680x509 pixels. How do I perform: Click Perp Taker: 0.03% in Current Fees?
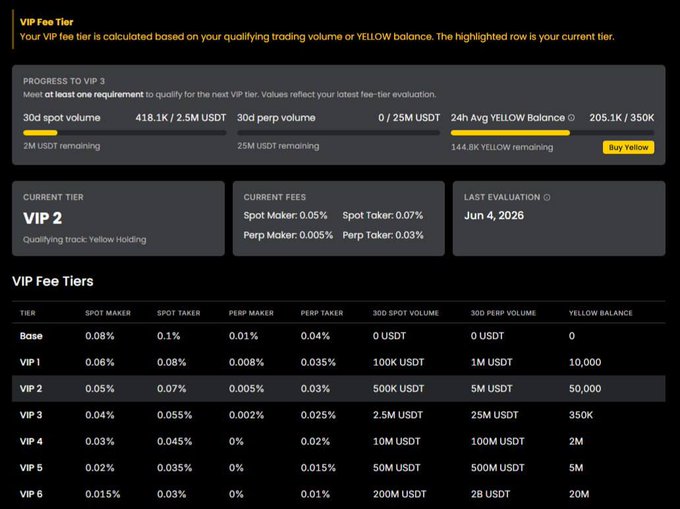click(383, 235)
